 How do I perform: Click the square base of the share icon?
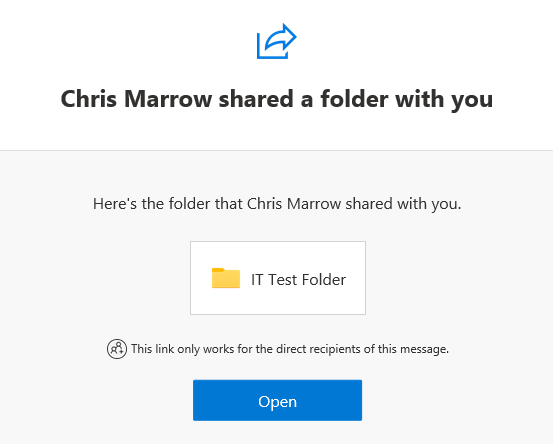(268, 51)
